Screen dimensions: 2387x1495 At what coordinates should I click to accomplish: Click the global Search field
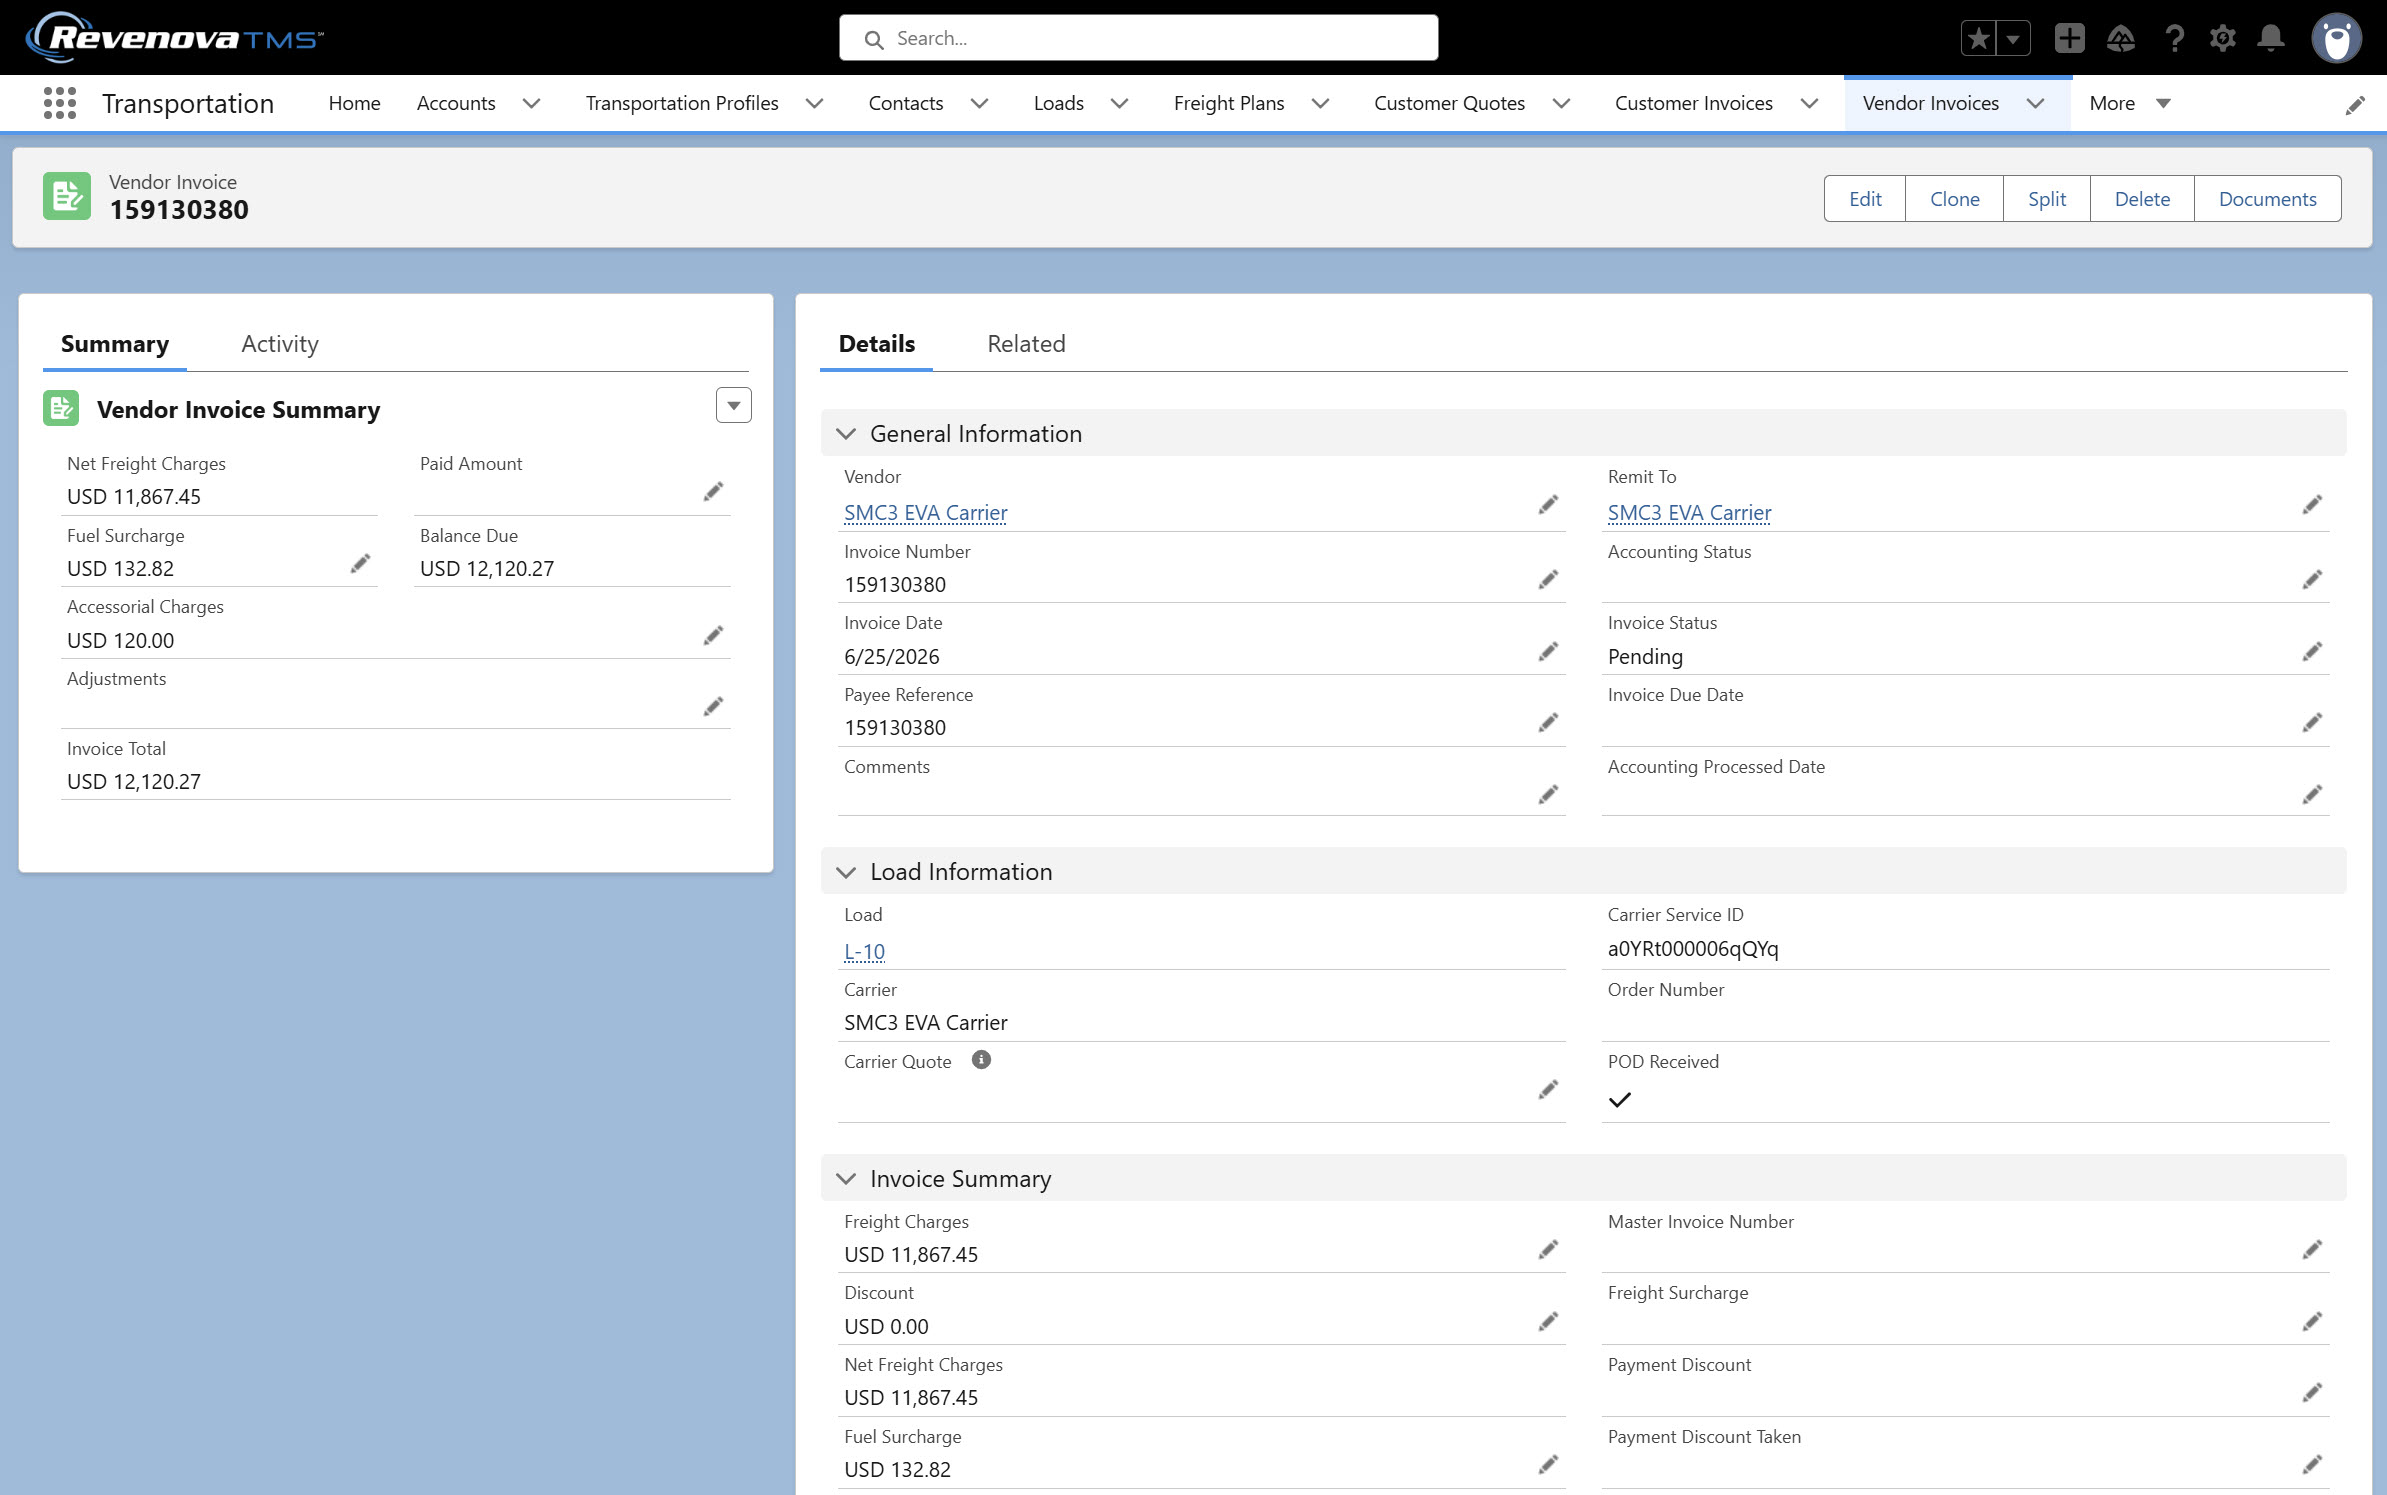point(1138,38)
